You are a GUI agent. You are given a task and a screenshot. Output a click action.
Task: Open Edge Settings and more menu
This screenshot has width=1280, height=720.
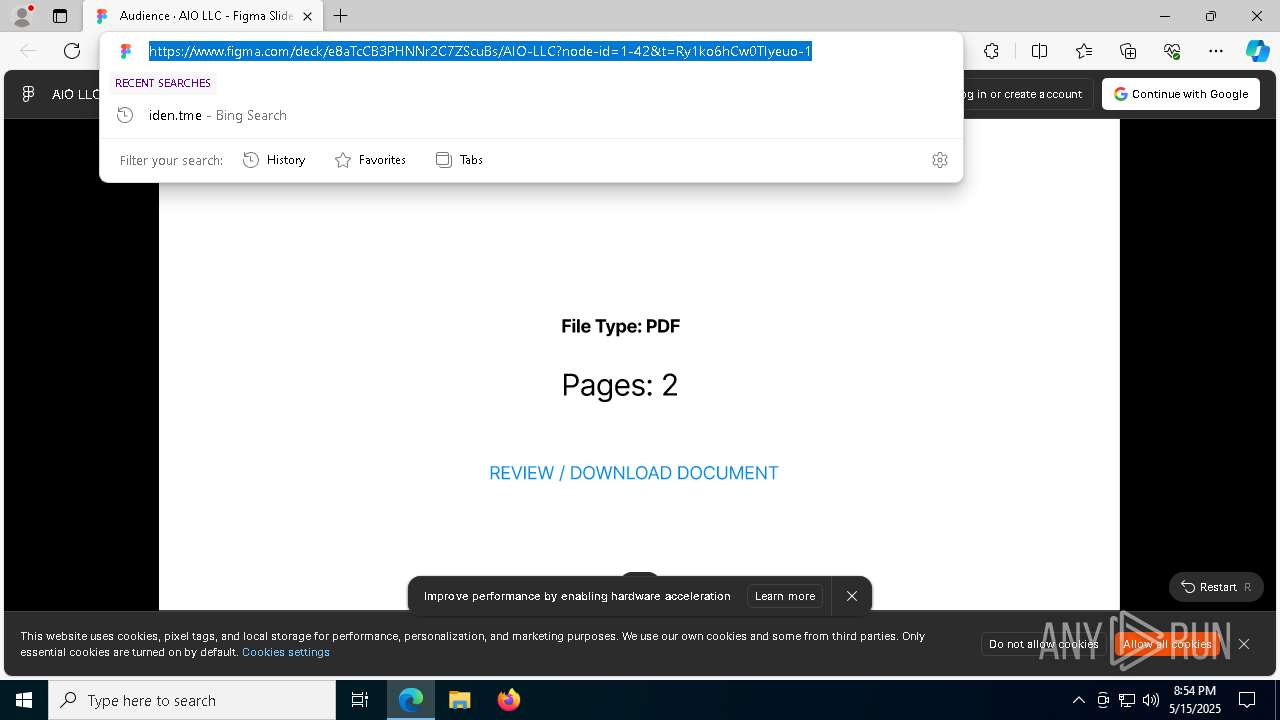click(1216, 51)
